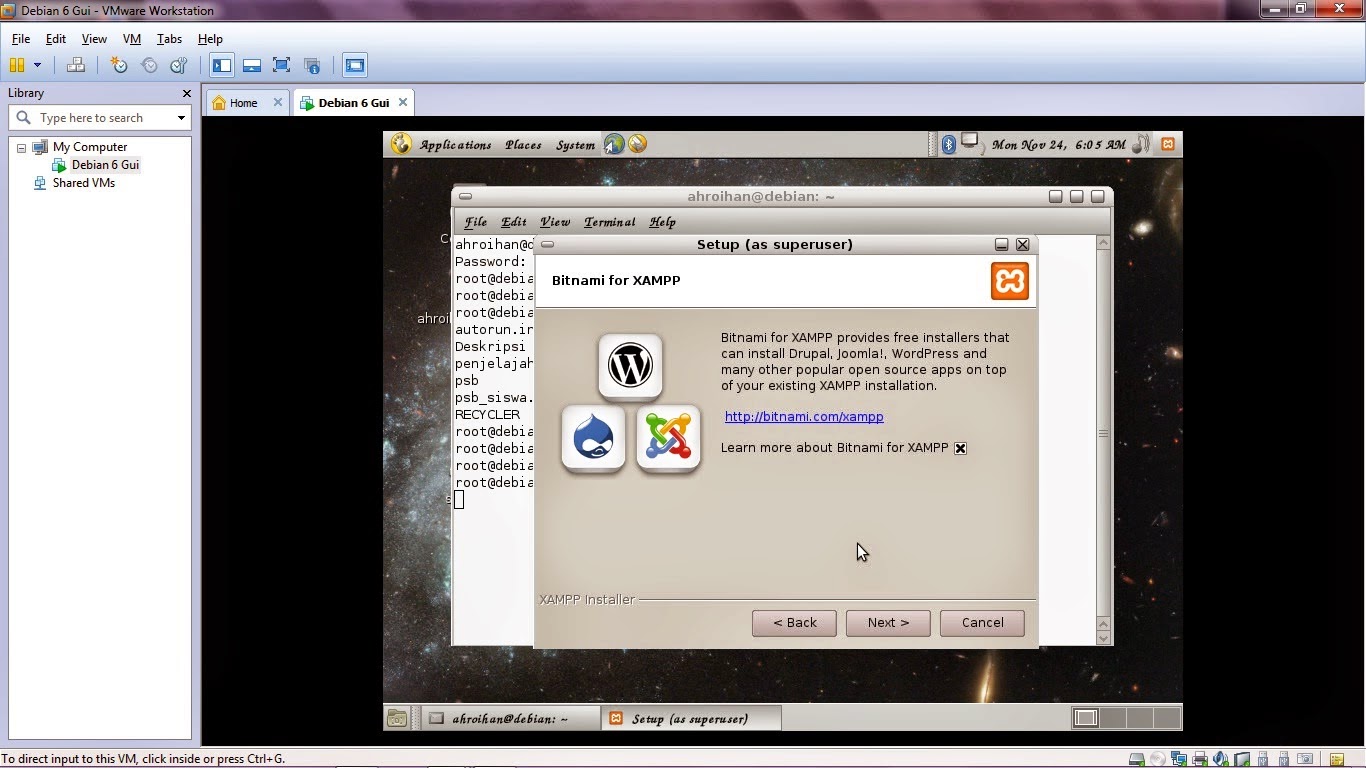Open the Tabs menu
Image resolution: width=1366 pixels, height=768 pixels.
click(169, 39)
